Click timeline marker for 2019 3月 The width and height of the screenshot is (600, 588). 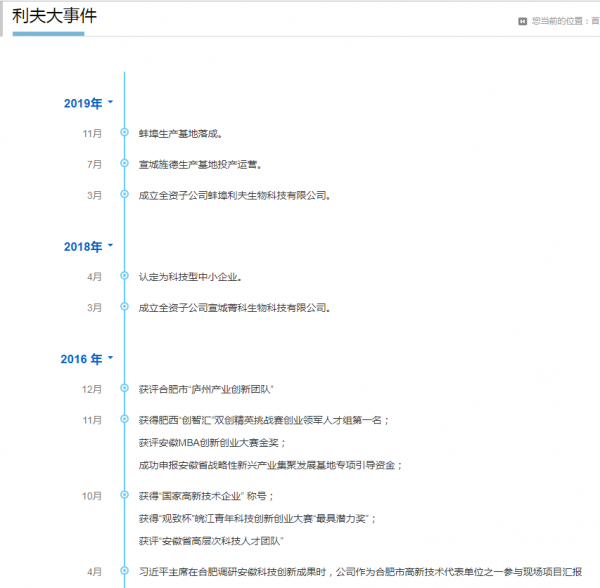point(124,194)
